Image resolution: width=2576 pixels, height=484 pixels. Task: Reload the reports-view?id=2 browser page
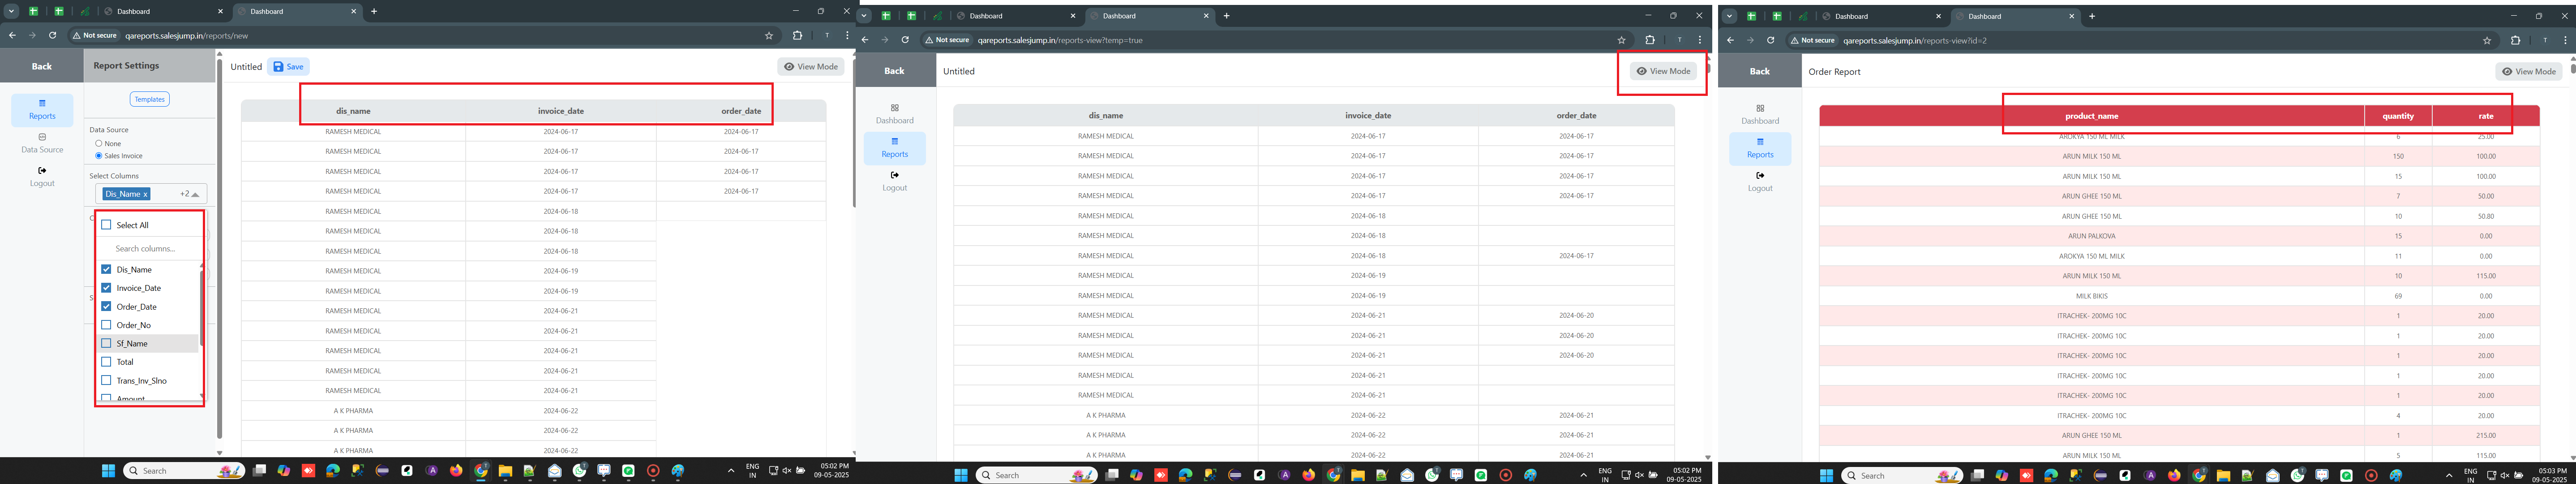click(x=1770, y=40)
